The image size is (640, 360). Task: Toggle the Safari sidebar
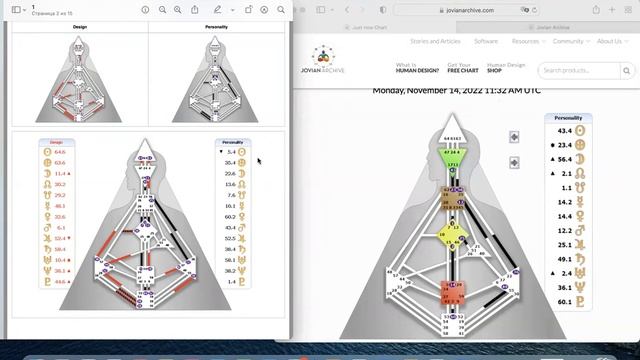click(x=321, y=10)
